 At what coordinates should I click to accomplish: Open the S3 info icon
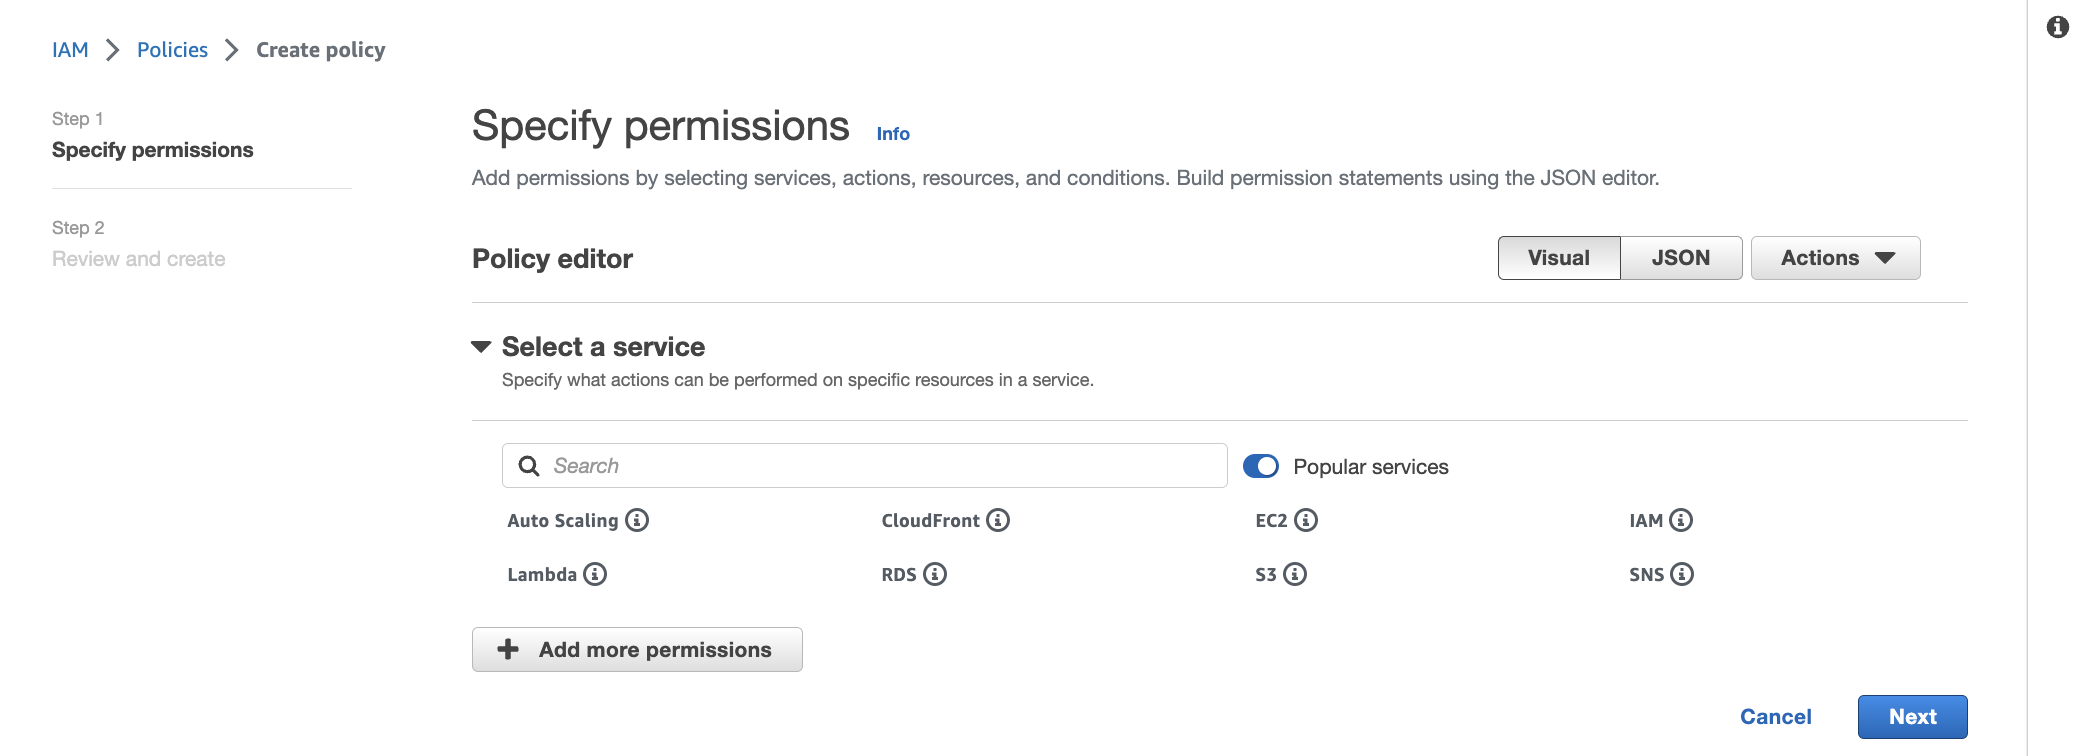click(1295, 574)
